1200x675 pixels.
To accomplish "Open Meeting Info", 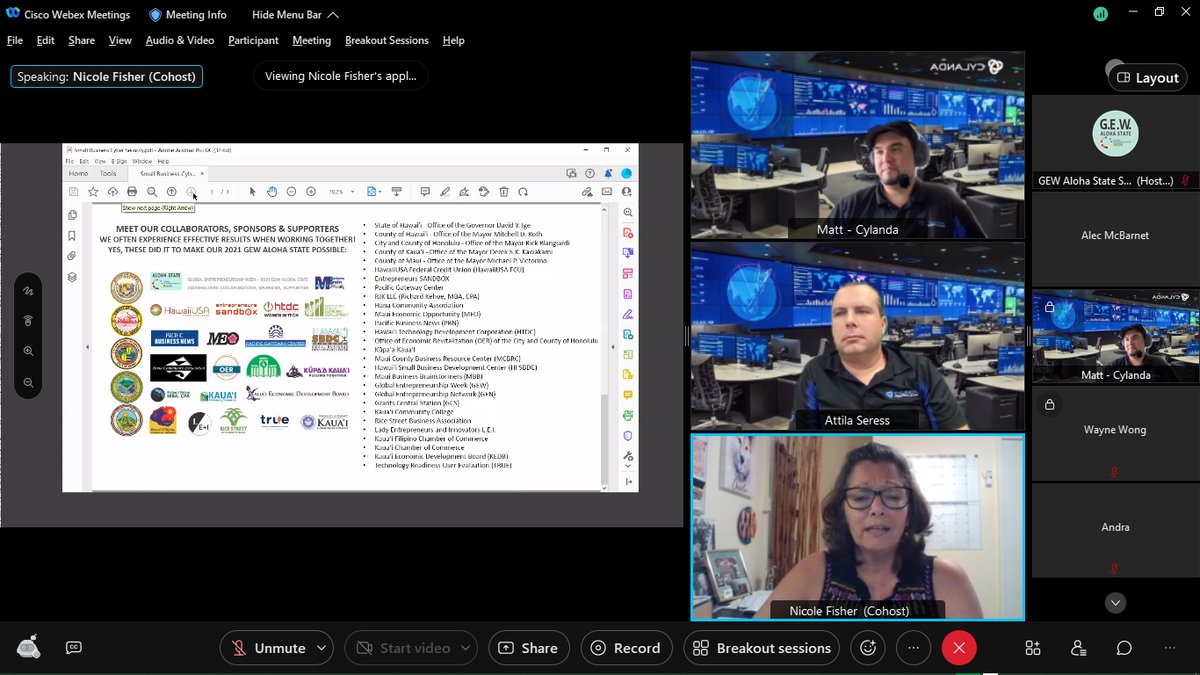I will 187,15.
